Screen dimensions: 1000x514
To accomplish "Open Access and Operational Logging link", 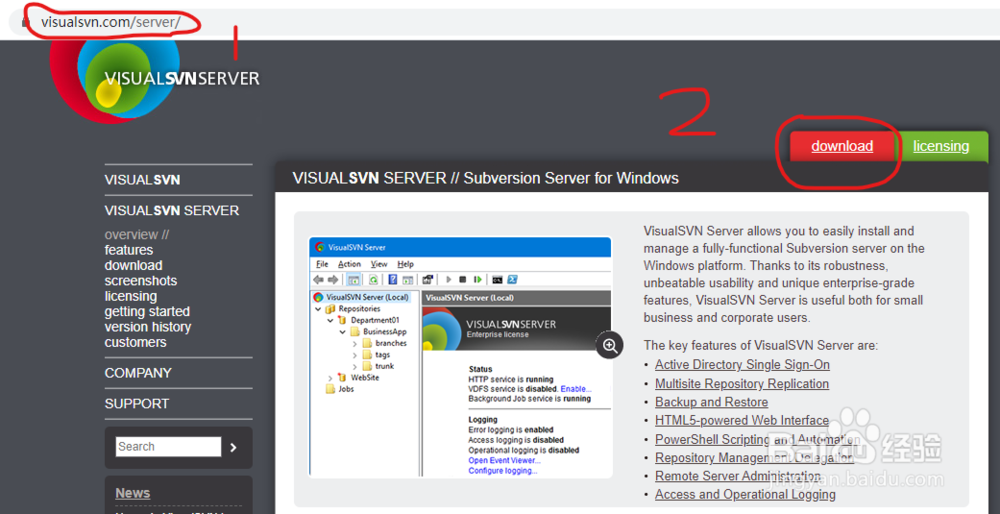I will click(745, 495).
